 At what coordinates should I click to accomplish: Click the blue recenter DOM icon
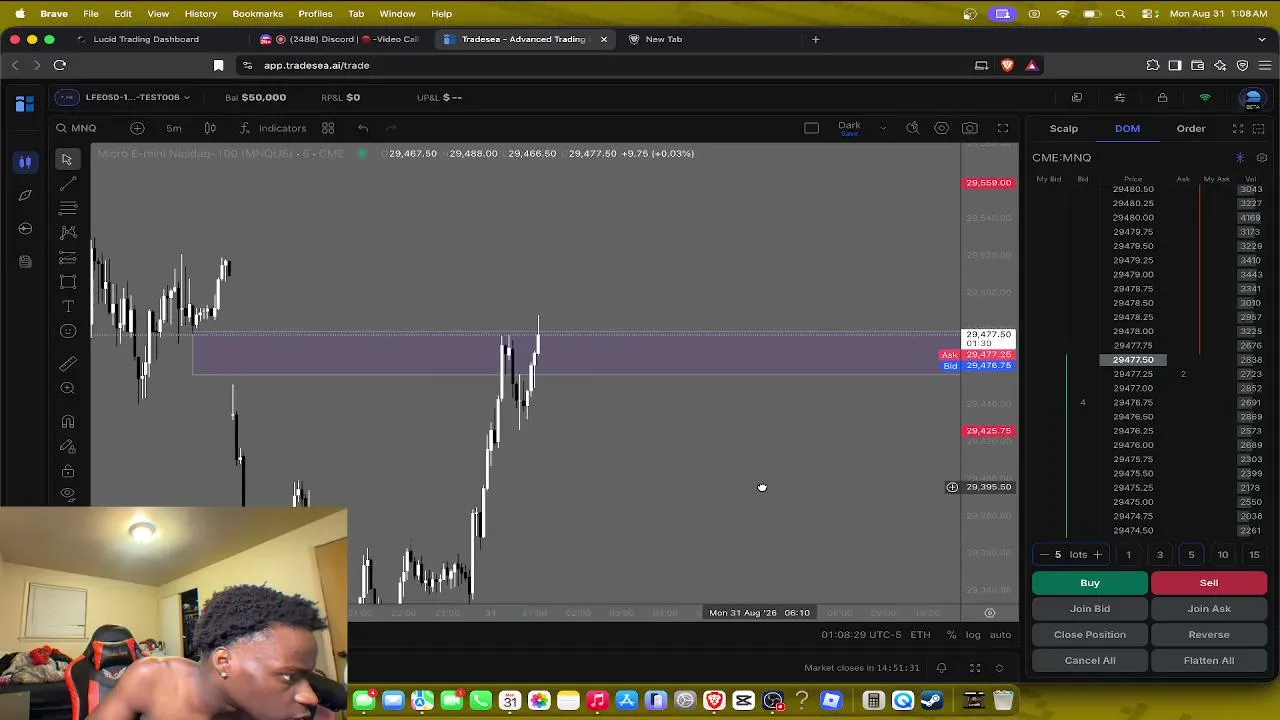pyautogui.click(x=1240, y=158)
